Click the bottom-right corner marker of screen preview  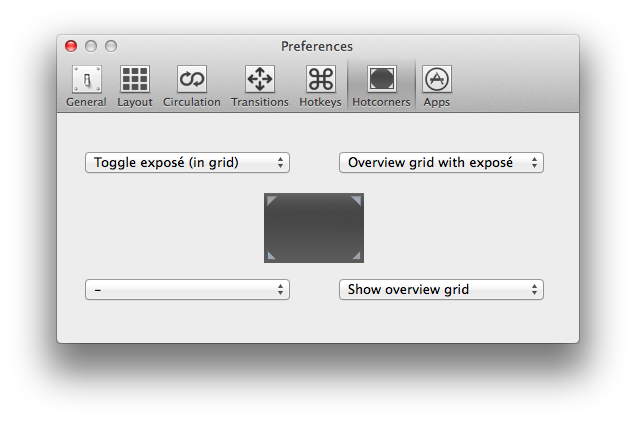click(357, 256)
